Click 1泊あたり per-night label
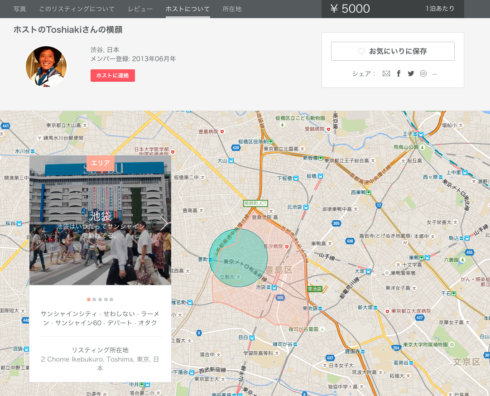 [440, 9]
